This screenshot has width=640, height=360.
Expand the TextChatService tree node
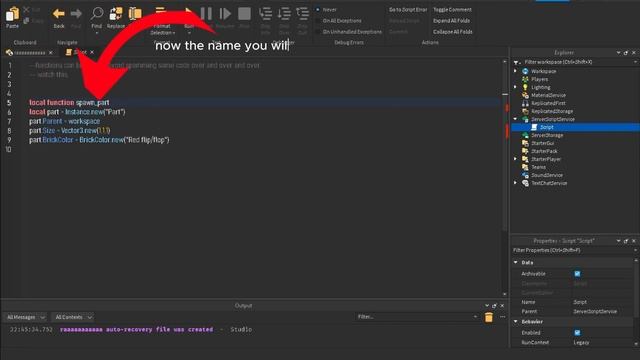tap(516, 183)
